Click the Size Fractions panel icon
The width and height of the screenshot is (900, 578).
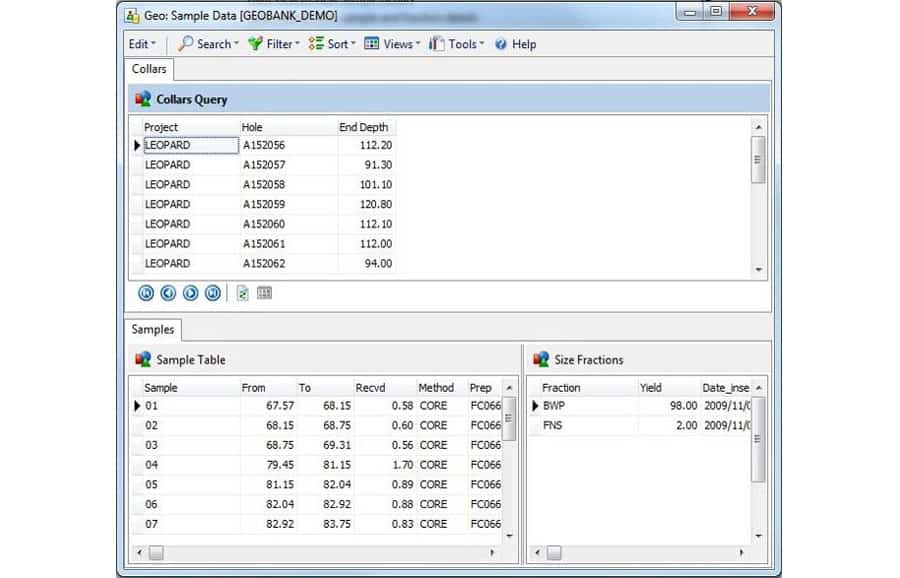(x=543, y=360)
